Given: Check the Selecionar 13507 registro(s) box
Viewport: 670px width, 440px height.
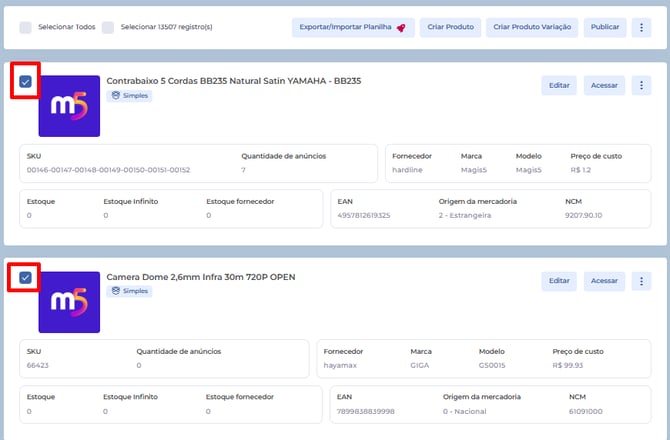Looking at the screenshot, I should click(108, 28).
